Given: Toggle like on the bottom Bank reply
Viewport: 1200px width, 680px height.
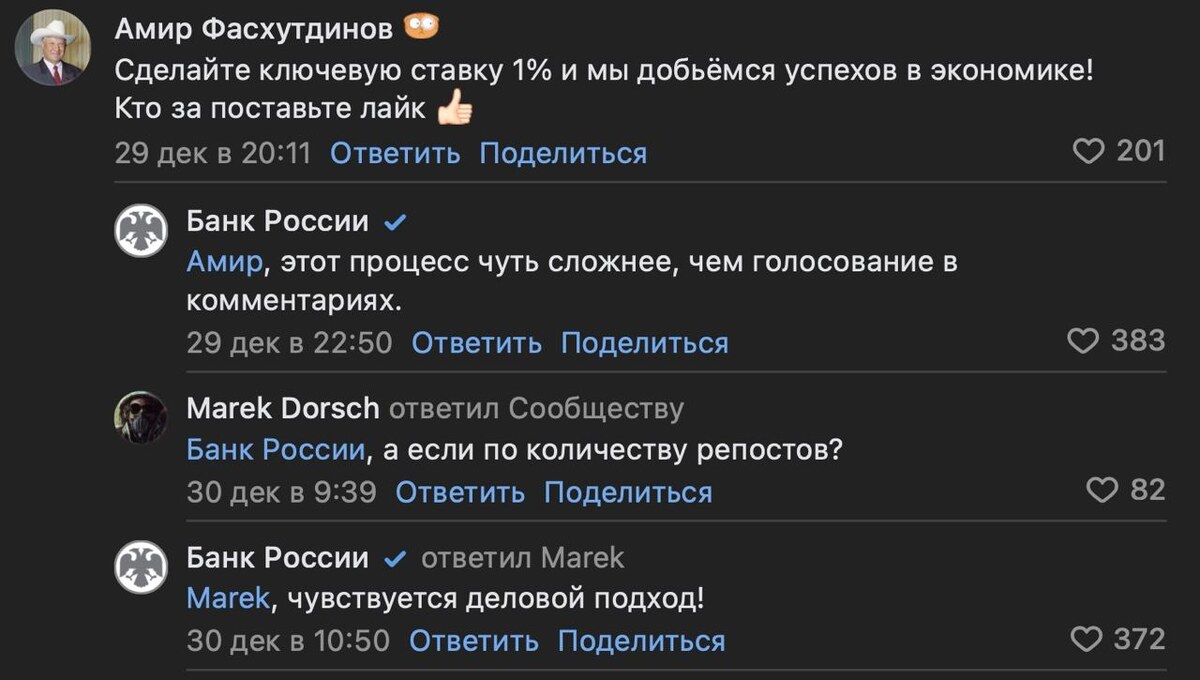Looking at the screenshot, I should (1085, 638).
